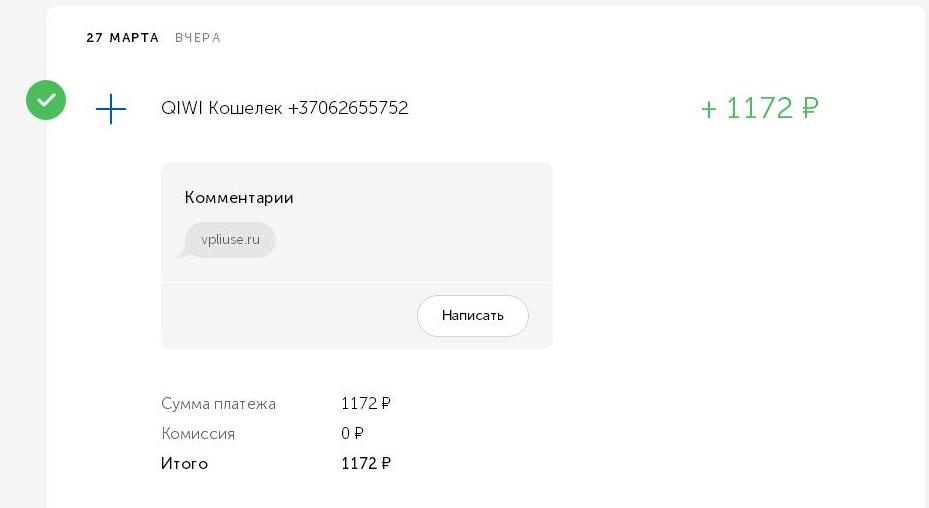The width and height of the screenshot is (929, 508).
Task: Click the ruble sign in the green amount
Action: point(810,108)
